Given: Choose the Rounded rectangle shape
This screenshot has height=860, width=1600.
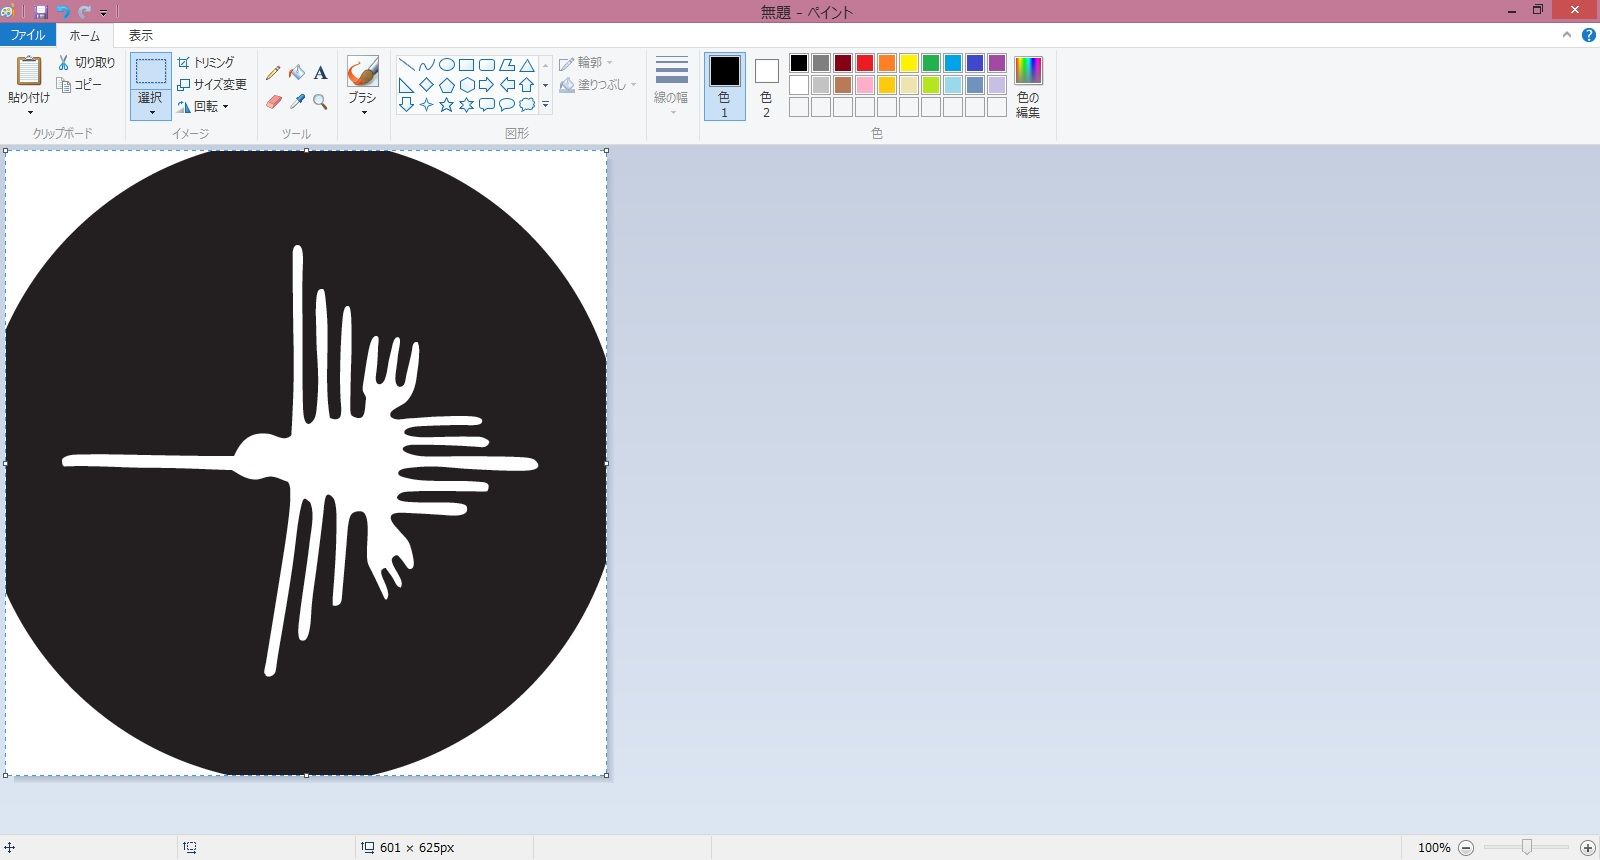Looking at the screenshot, I should pos(487,65).
